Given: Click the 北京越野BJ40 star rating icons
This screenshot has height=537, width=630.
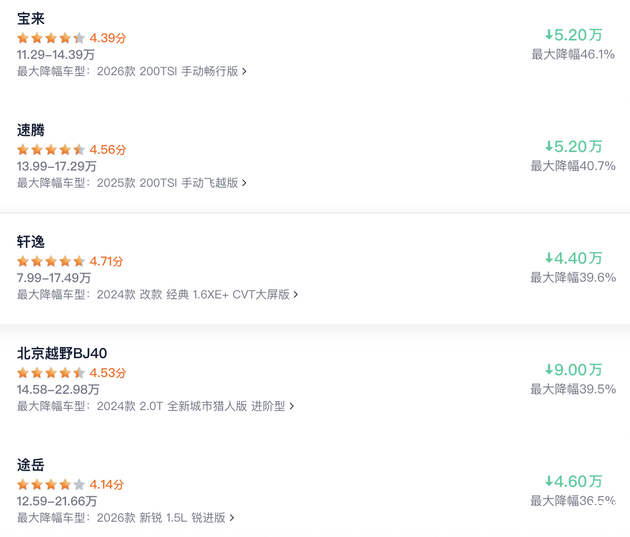Looking at the screenshot, I should click(51, 373).
